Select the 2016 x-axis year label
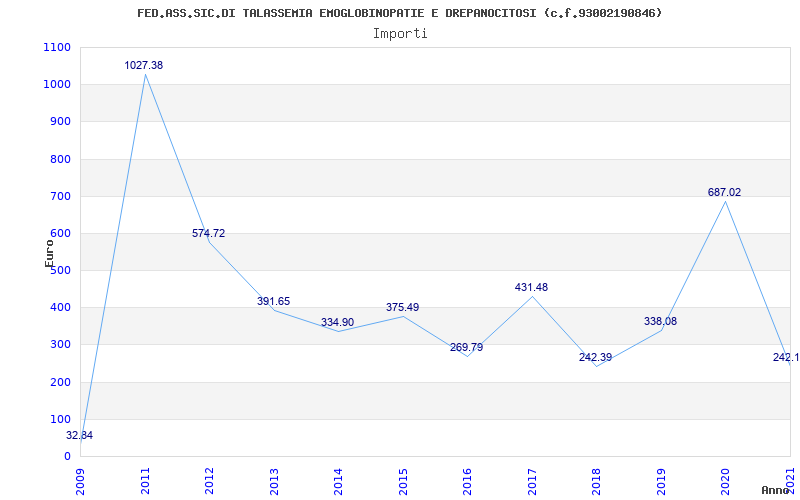 click(x=467, y=482)
